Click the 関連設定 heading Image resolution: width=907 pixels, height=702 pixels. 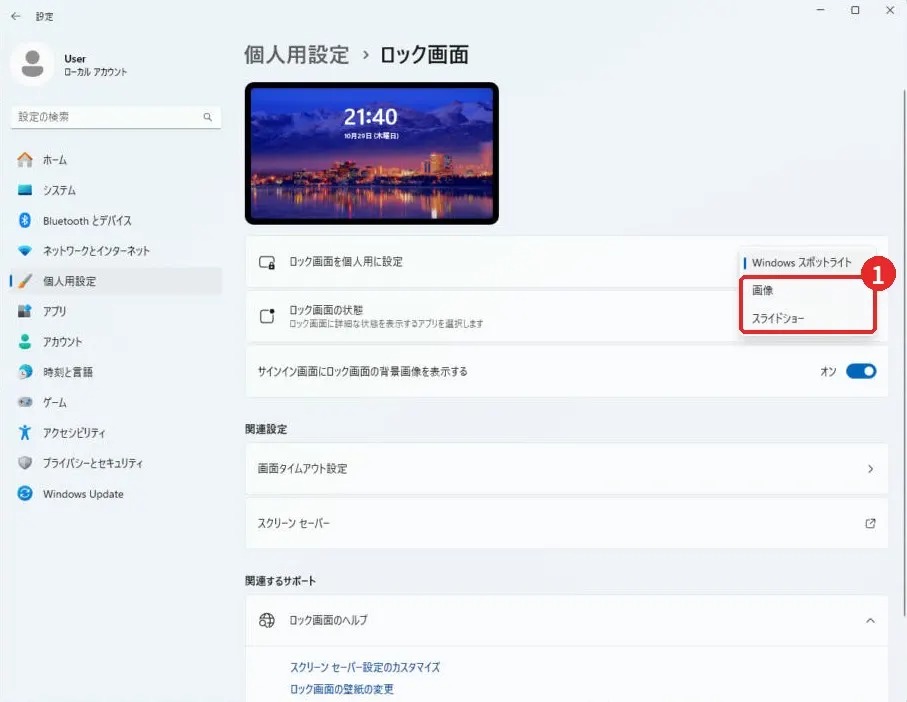[266, 429]
